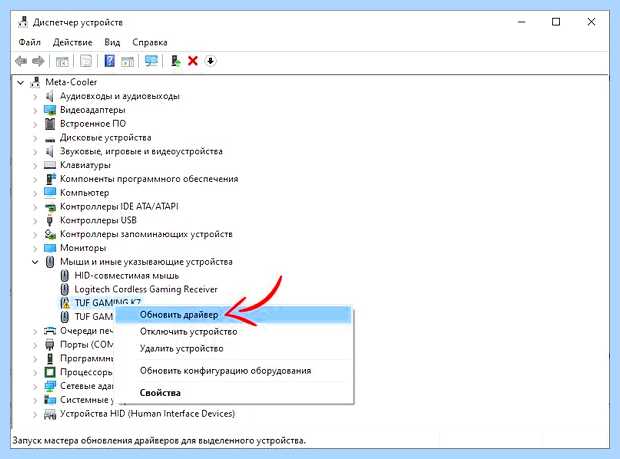The image size is (620, 459).
Task: Select Звуковые, игровые и видеоустройства category
Action: 141,151
